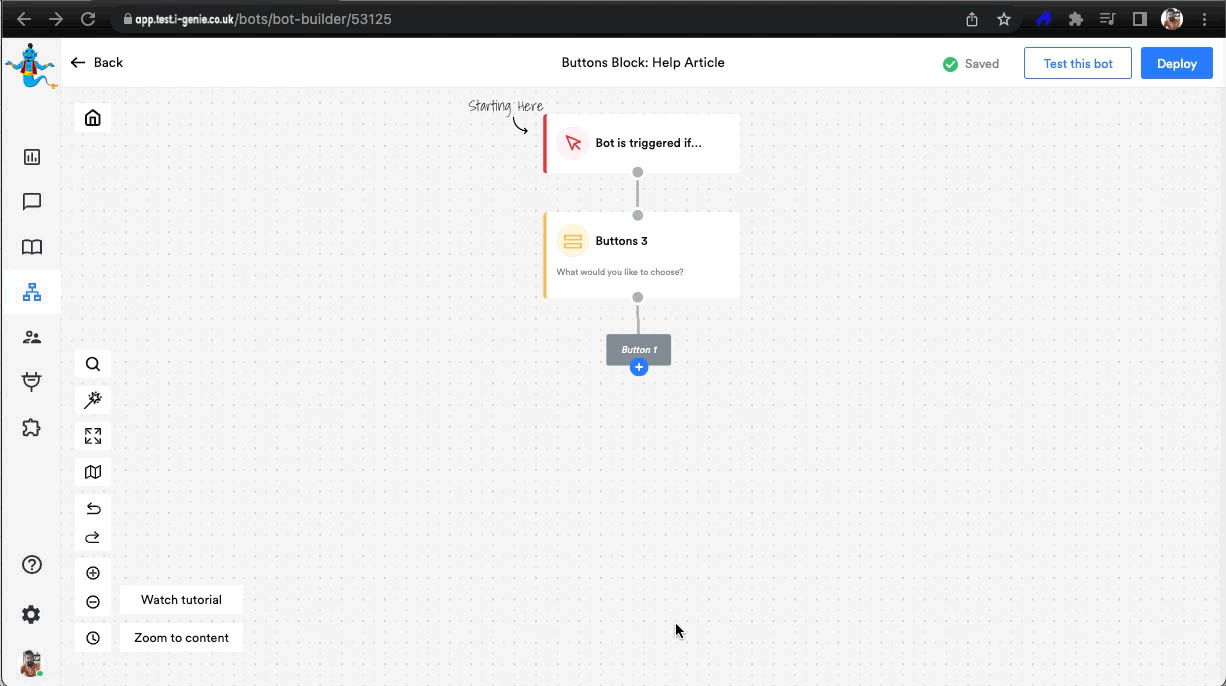Select the Buttons 3 block
Image resolution: width=1226 pixels, height=686 pixels.
[642, 255]
